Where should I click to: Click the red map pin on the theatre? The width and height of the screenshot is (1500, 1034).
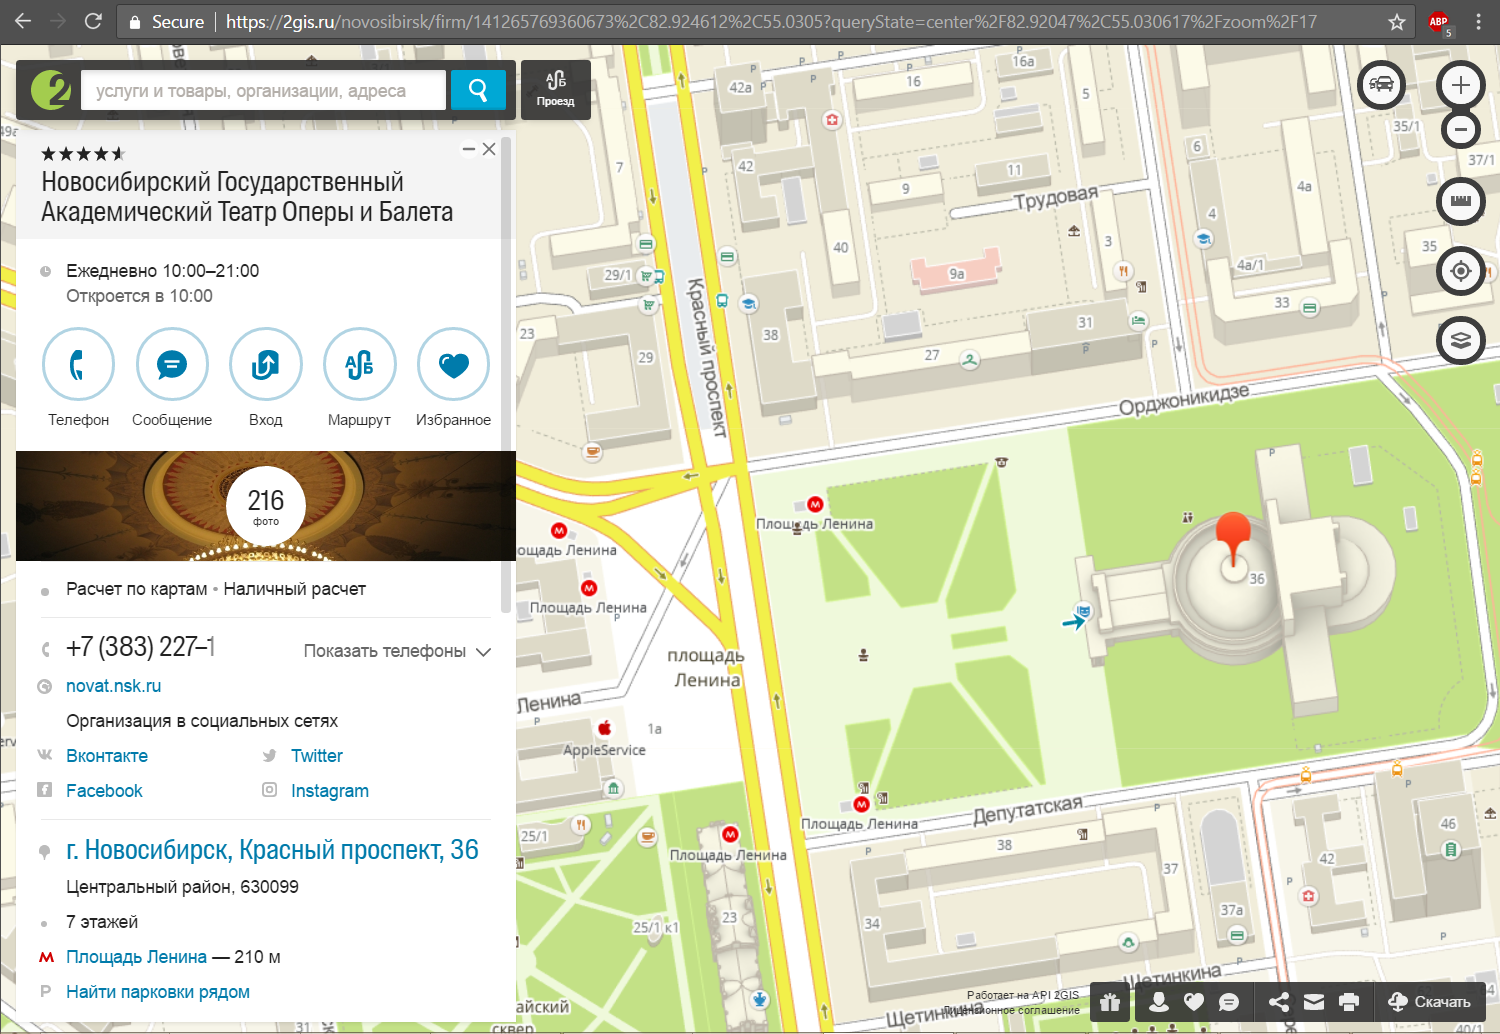[1234, 538]
